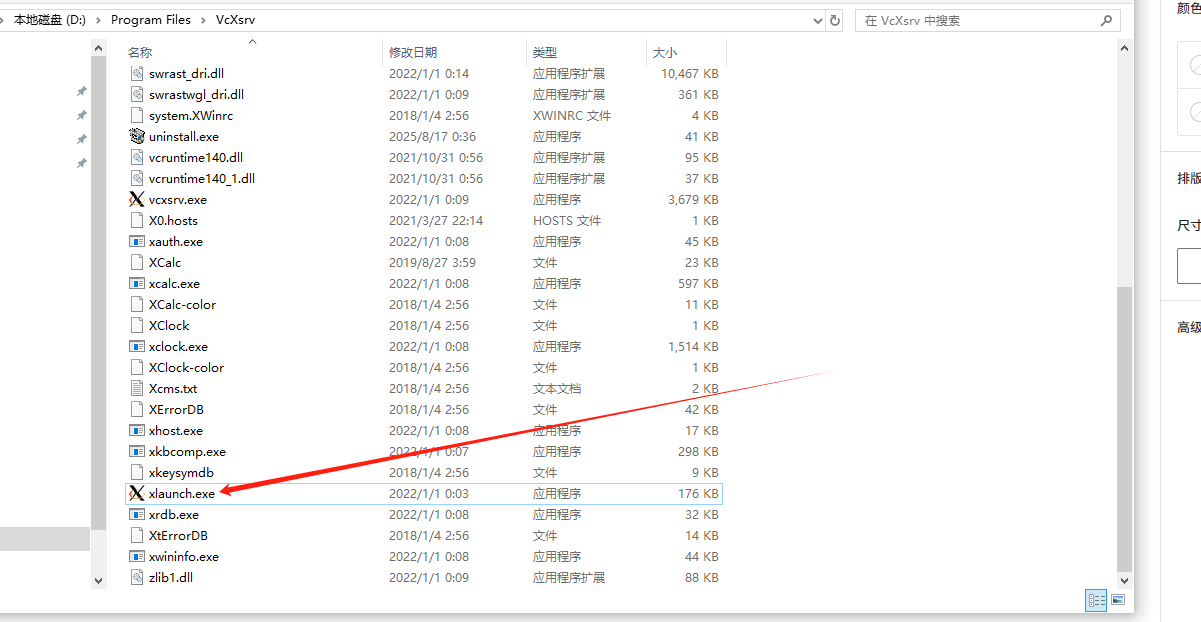
Task: Click the search magnifier icon
Action: pos(1107,20)
